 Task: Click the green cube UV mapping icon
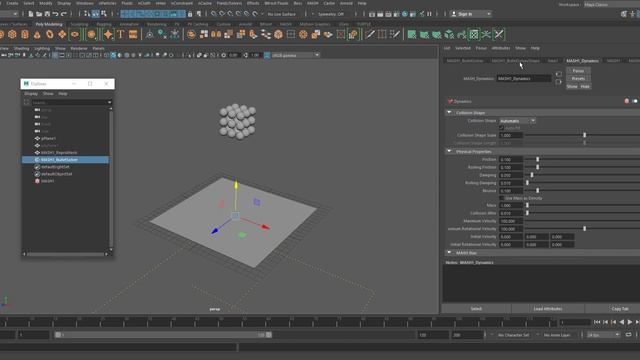pos(449,34)
